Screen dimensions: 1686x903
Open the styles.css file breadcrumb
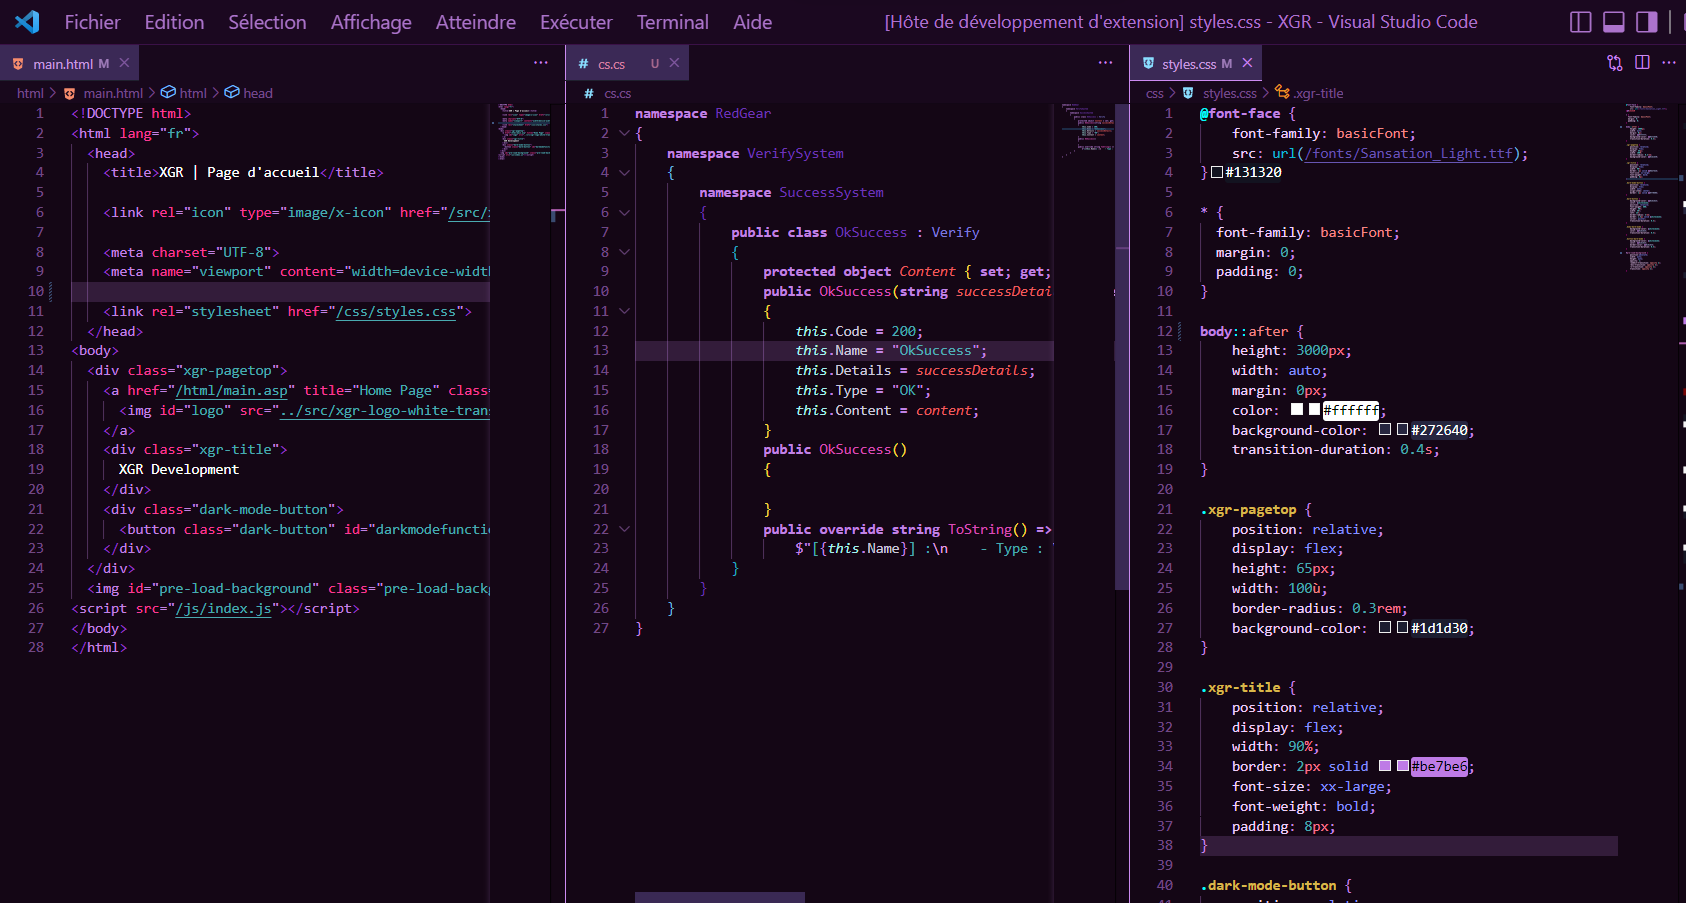pos(1230,93)
